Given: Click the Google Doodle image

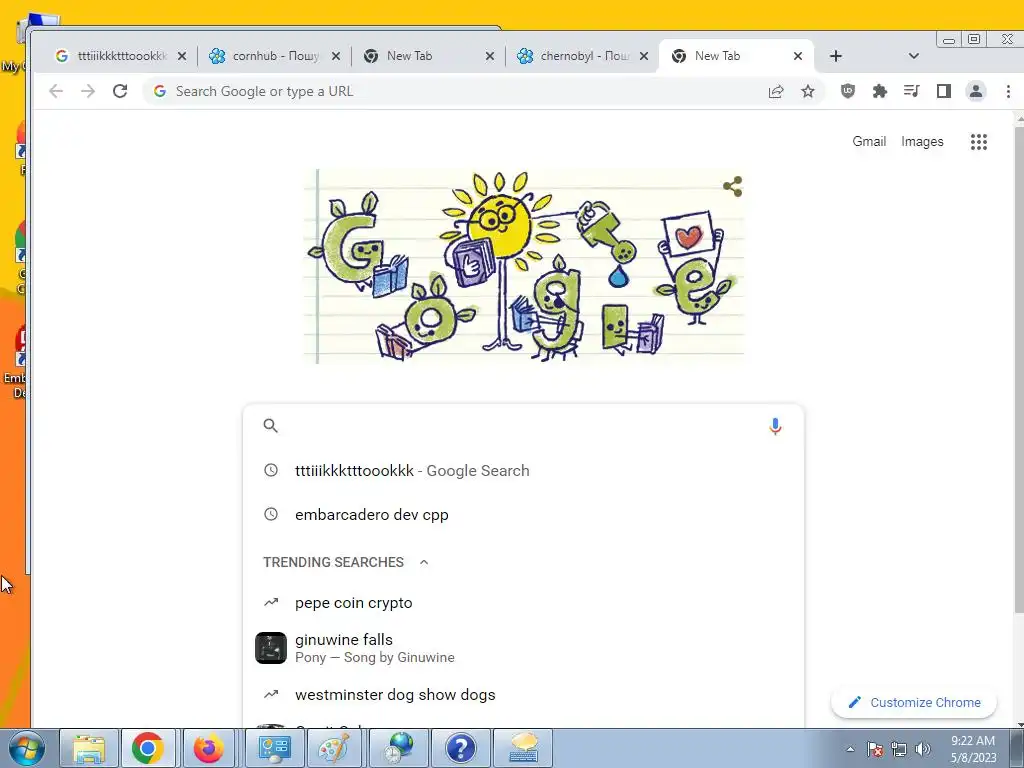Looking at the screenshot, I should point(524,266).
